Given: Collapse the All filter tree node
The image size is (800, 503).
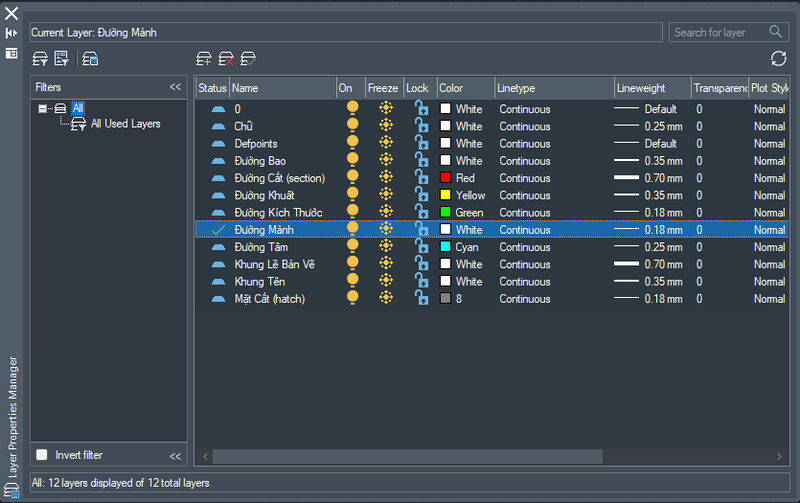Looking at the screenshot, I should tap(43, 108).
